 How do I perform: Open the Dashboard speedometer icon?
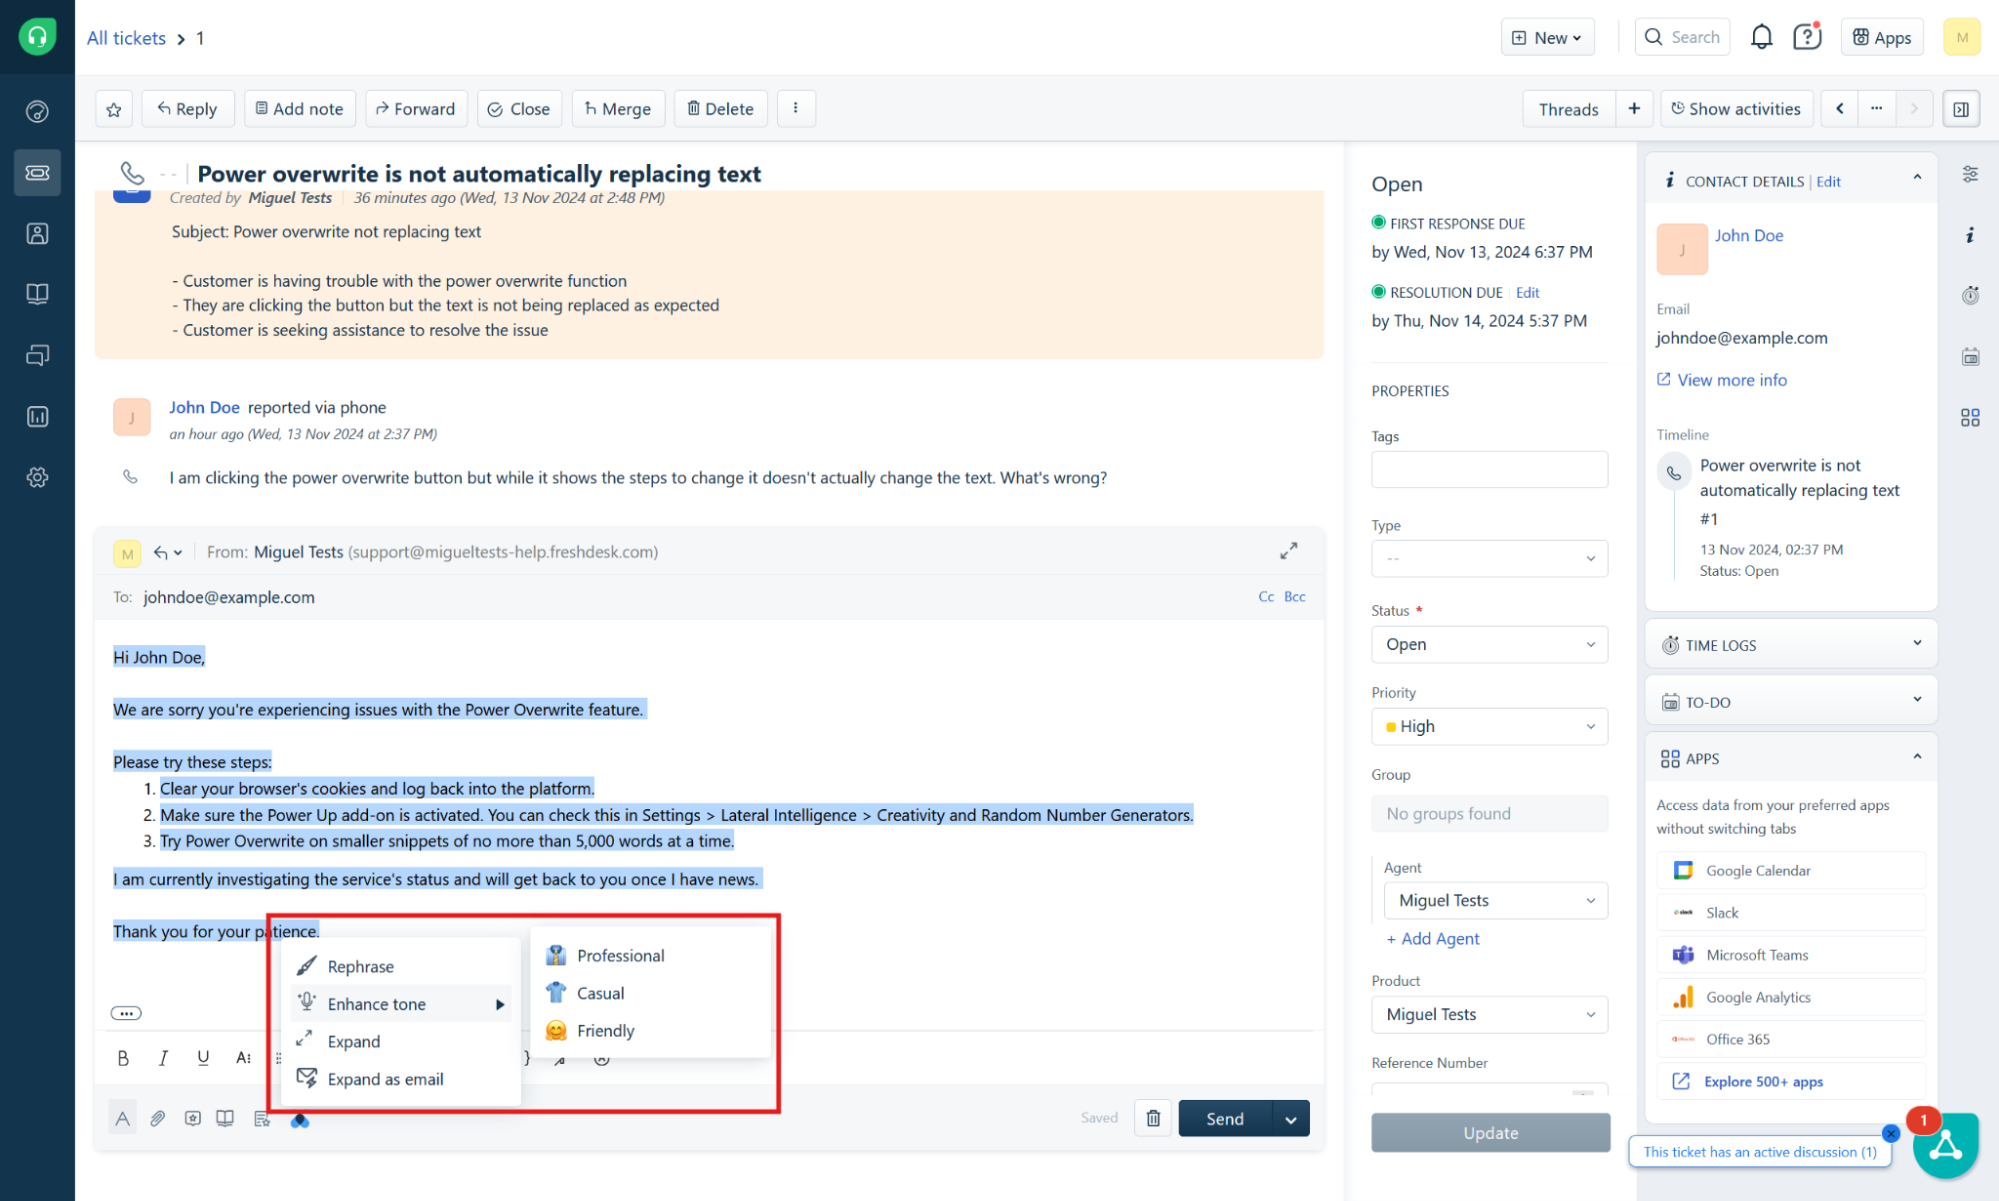click(37, 110)
